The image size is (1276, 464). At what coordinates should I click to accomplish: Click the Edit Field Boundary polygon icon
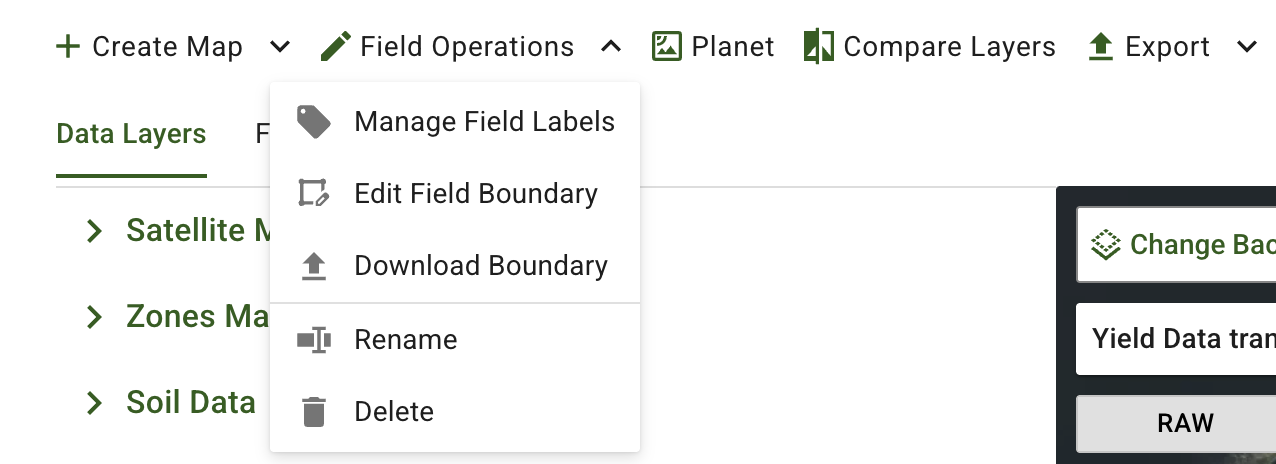314,193
